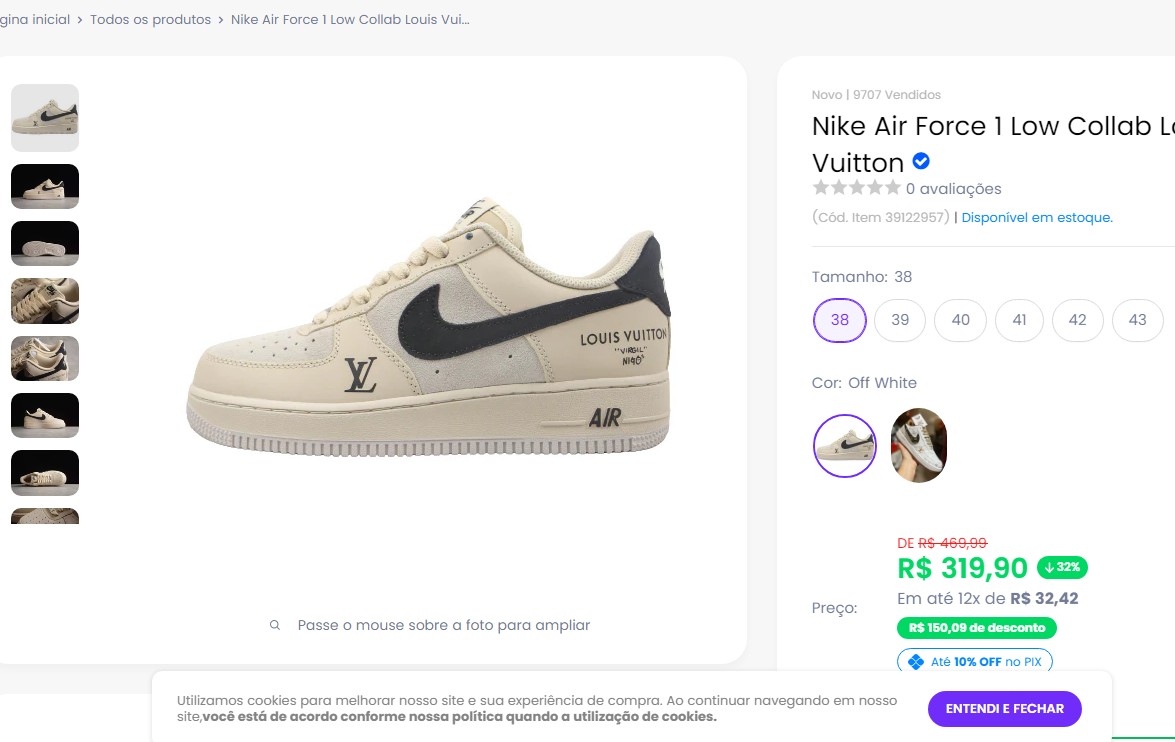This screenshot has width=1175, height=742.
Task: Click "Disponível em estoque" link
Action: 1037,217
